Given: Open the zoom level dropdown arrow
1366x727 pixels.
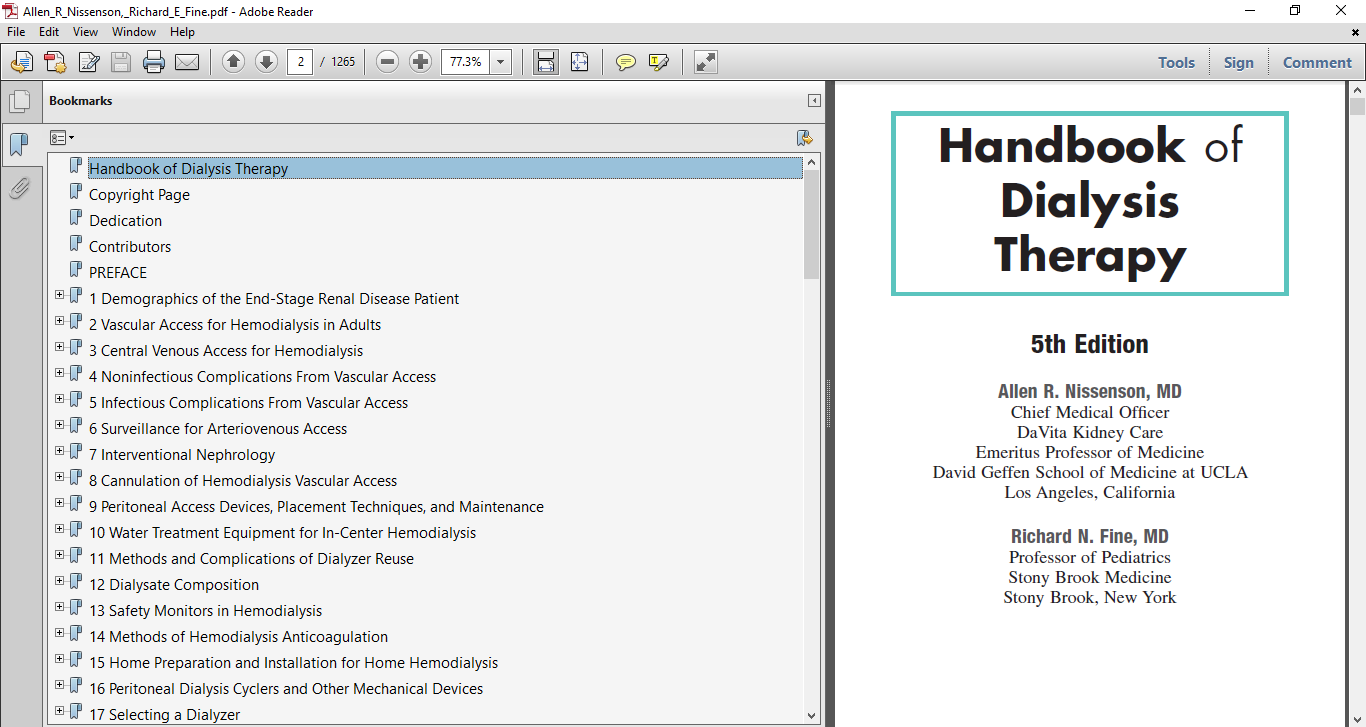Looking at the screenshot, I should (x=501, y=62).
